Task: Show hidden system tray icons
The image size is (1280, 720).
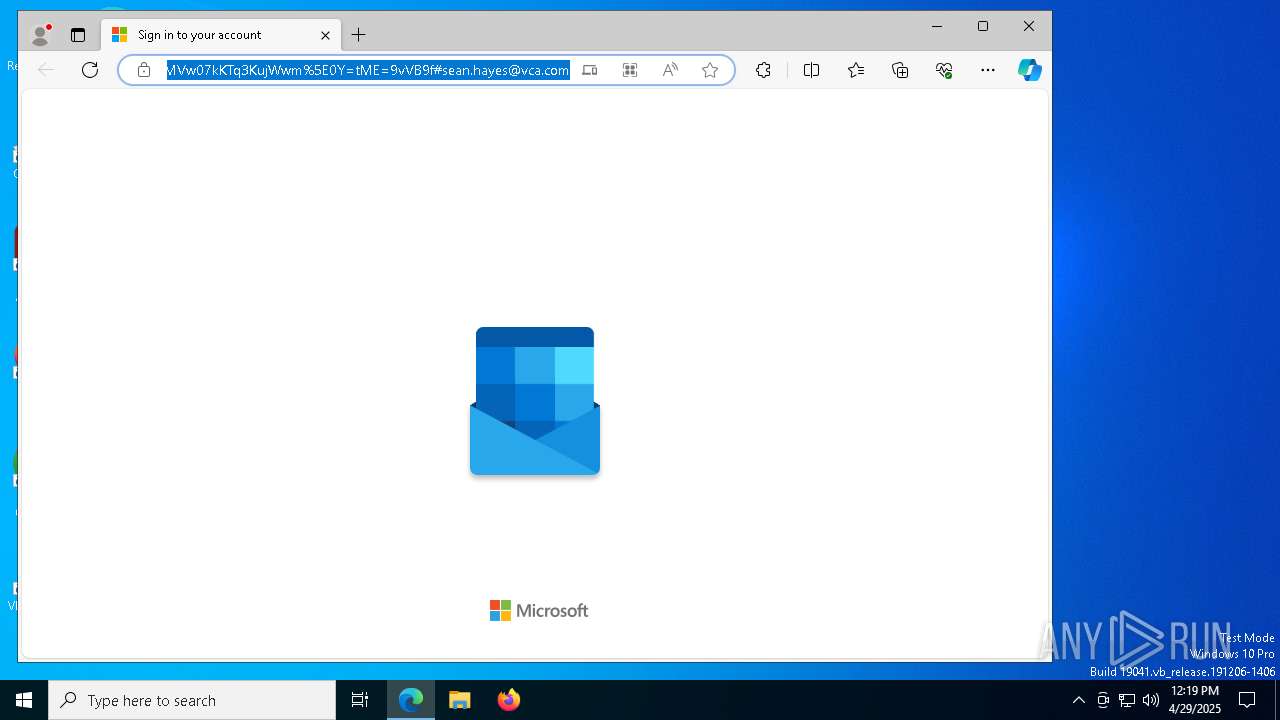Action: [x=1078, y=700]
